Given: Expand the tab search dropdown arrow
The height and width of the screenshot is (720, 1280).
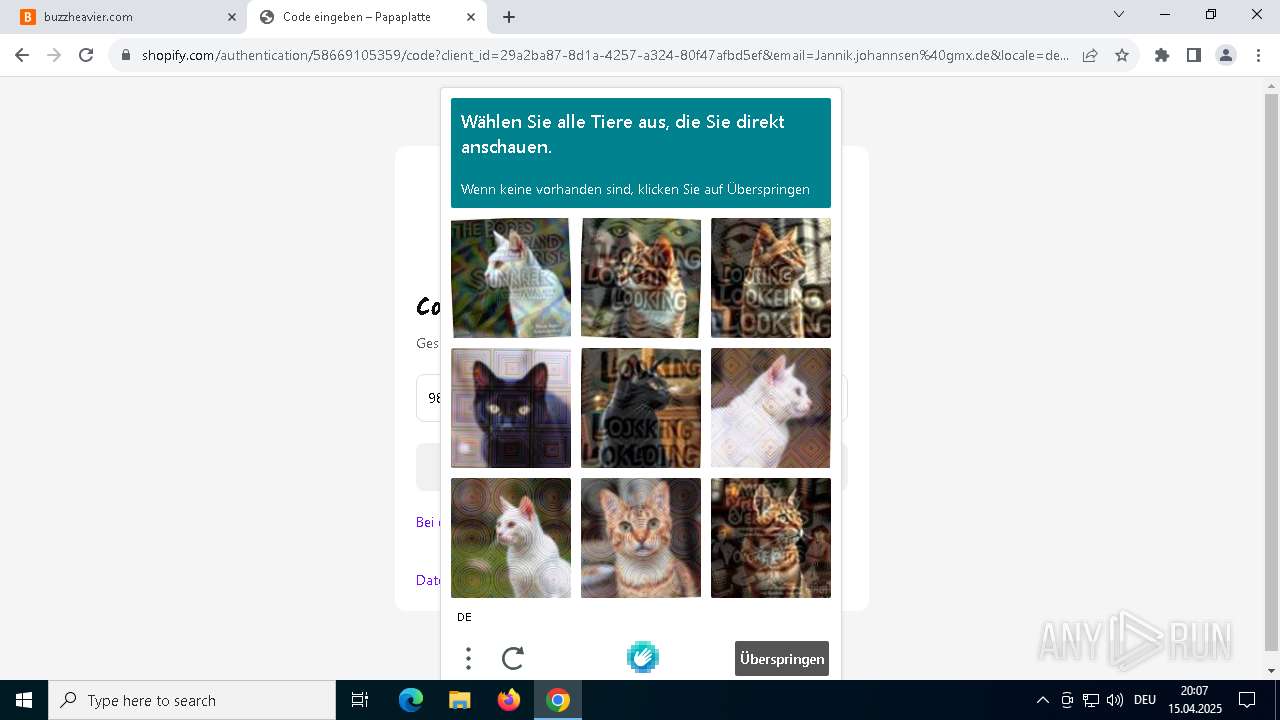Looking at the screenshot, I should click(1119, 15).
